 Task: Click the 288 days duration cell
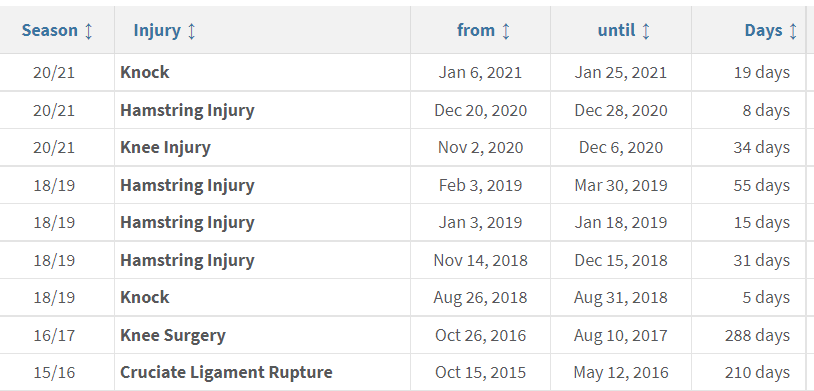point(757,335)
